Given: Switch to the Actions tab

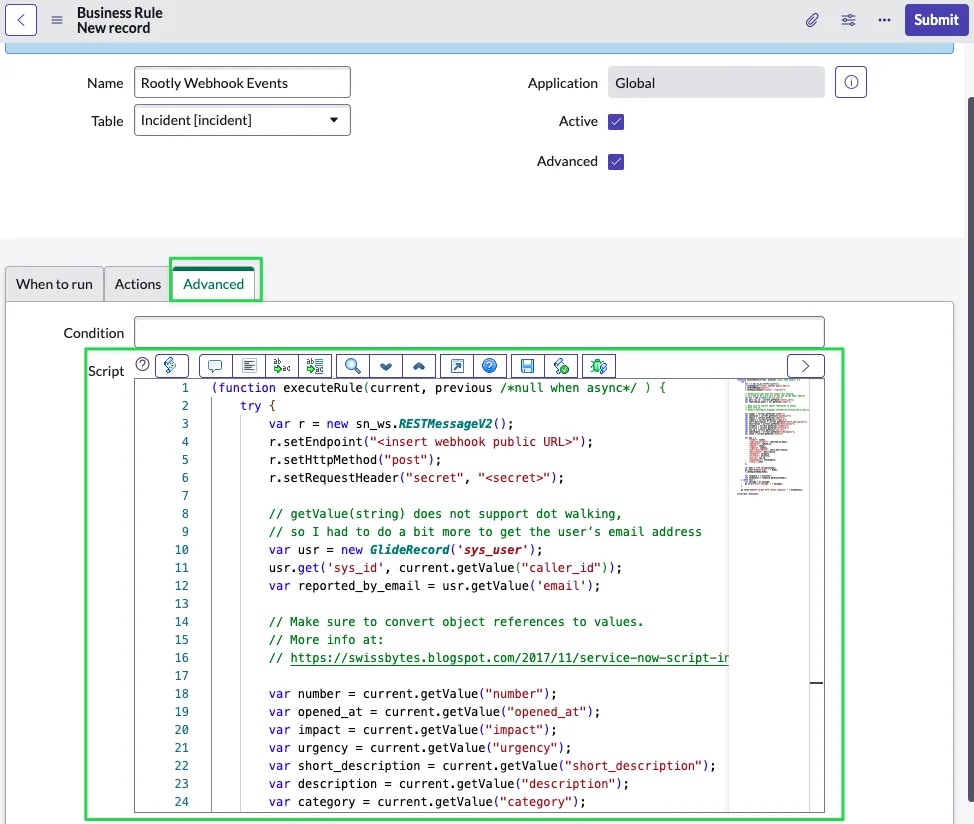Looking at the screenshot, I should point(137,284).
